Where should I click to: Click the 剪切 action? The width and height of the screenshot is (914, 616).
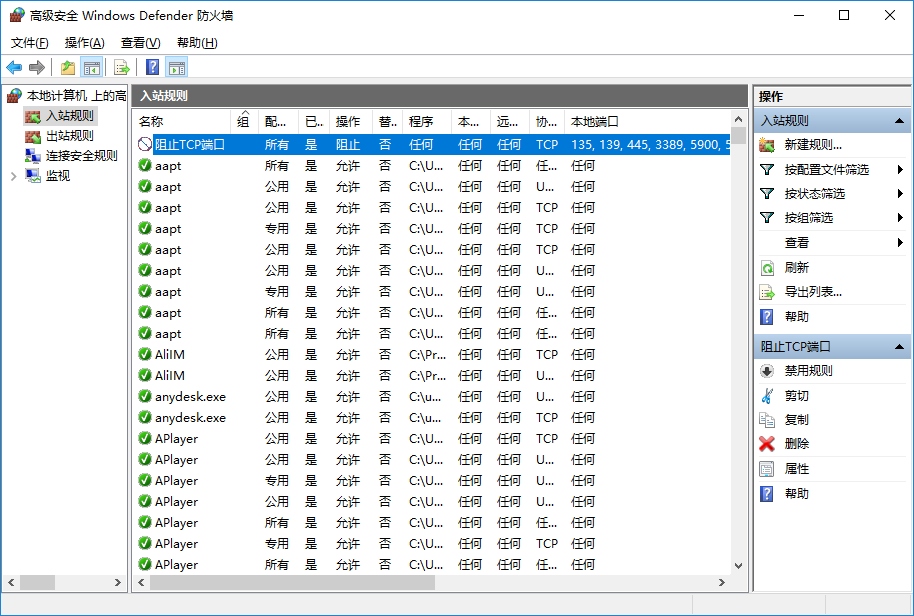[x=796, y=396]
